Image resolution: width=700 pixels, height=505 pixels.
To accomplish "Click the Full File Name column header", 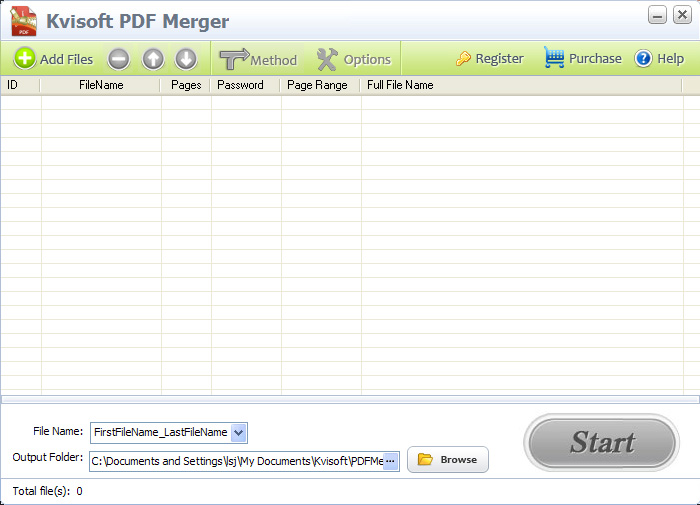I will (x=521, y=85).
